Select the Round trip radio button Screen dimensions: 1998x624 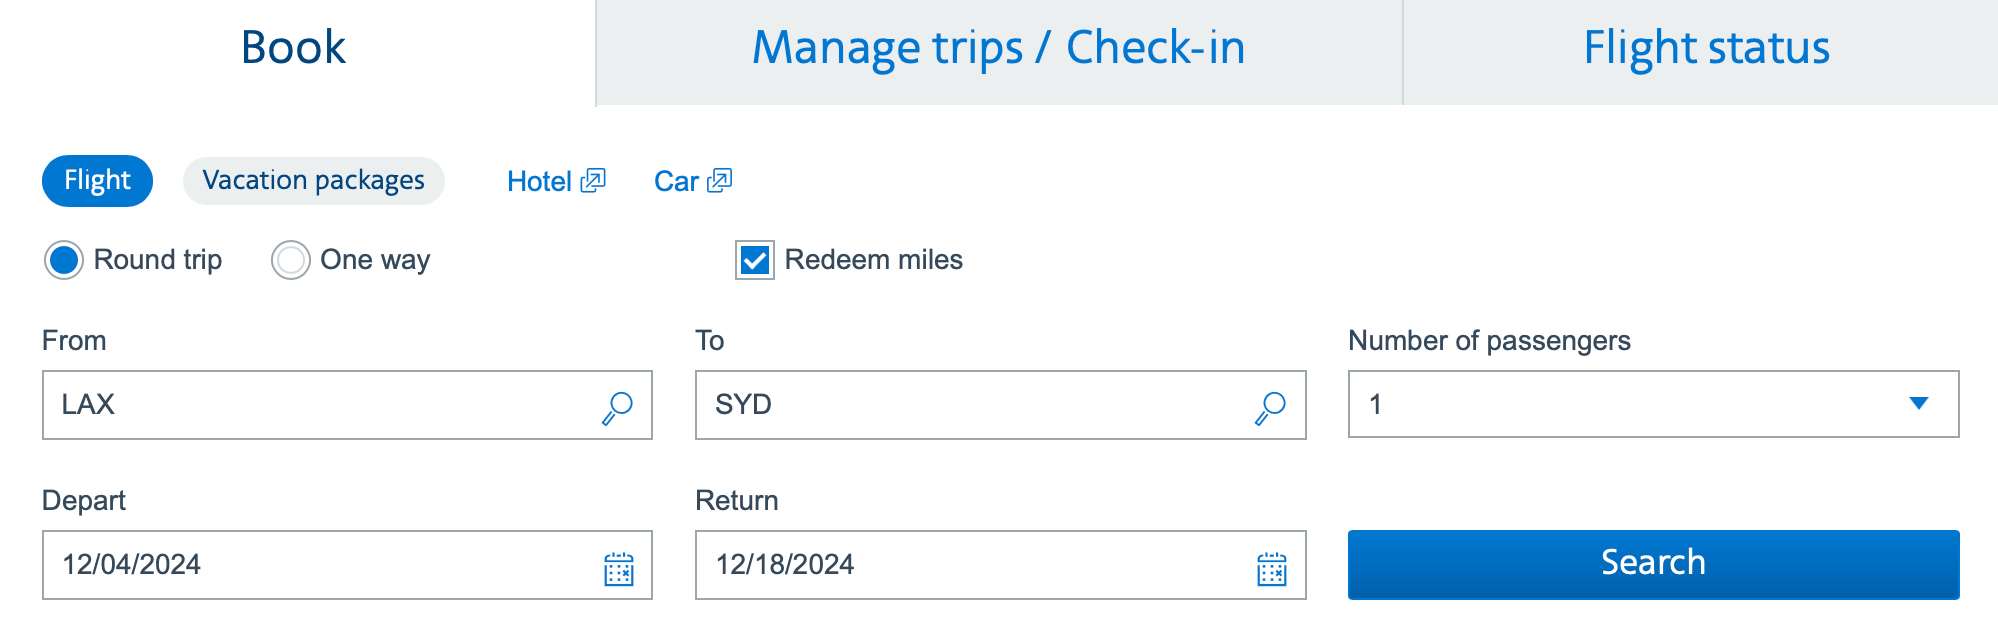click(64, 261)
